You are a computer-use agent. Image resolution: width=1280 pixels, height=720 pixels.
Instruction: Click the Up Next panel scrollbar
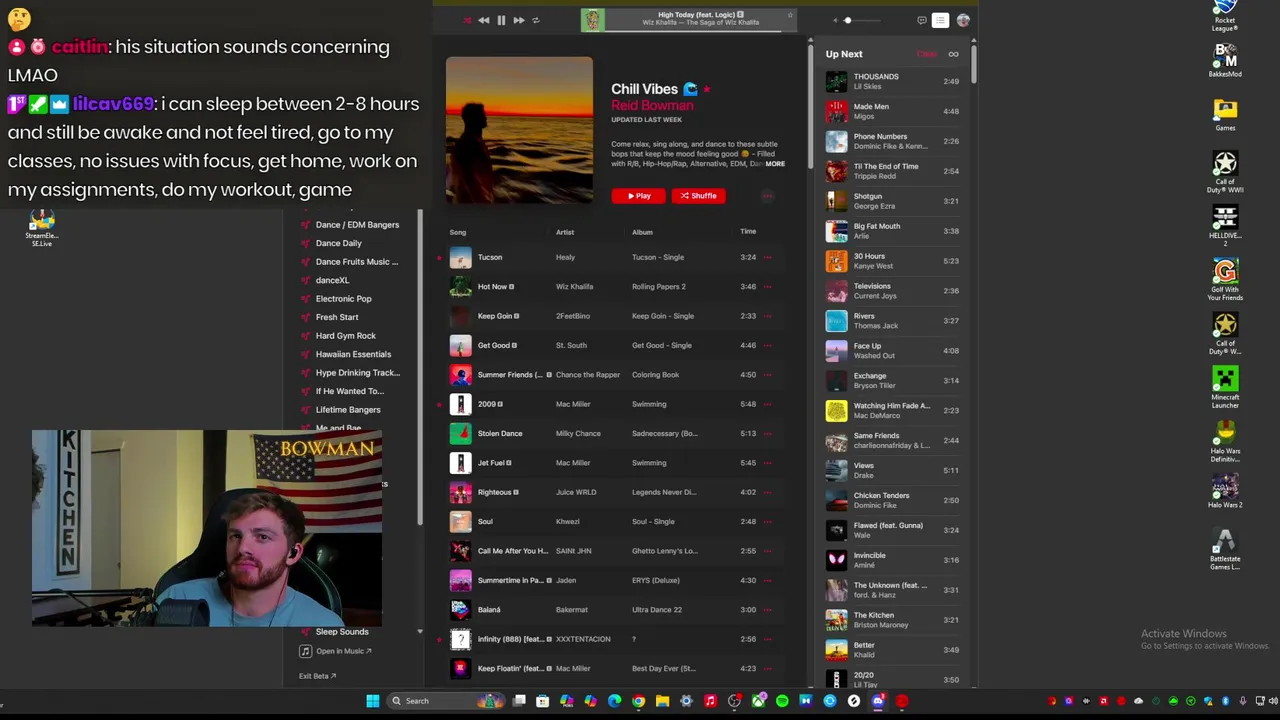pyautogui.click(x=972, y=65)
